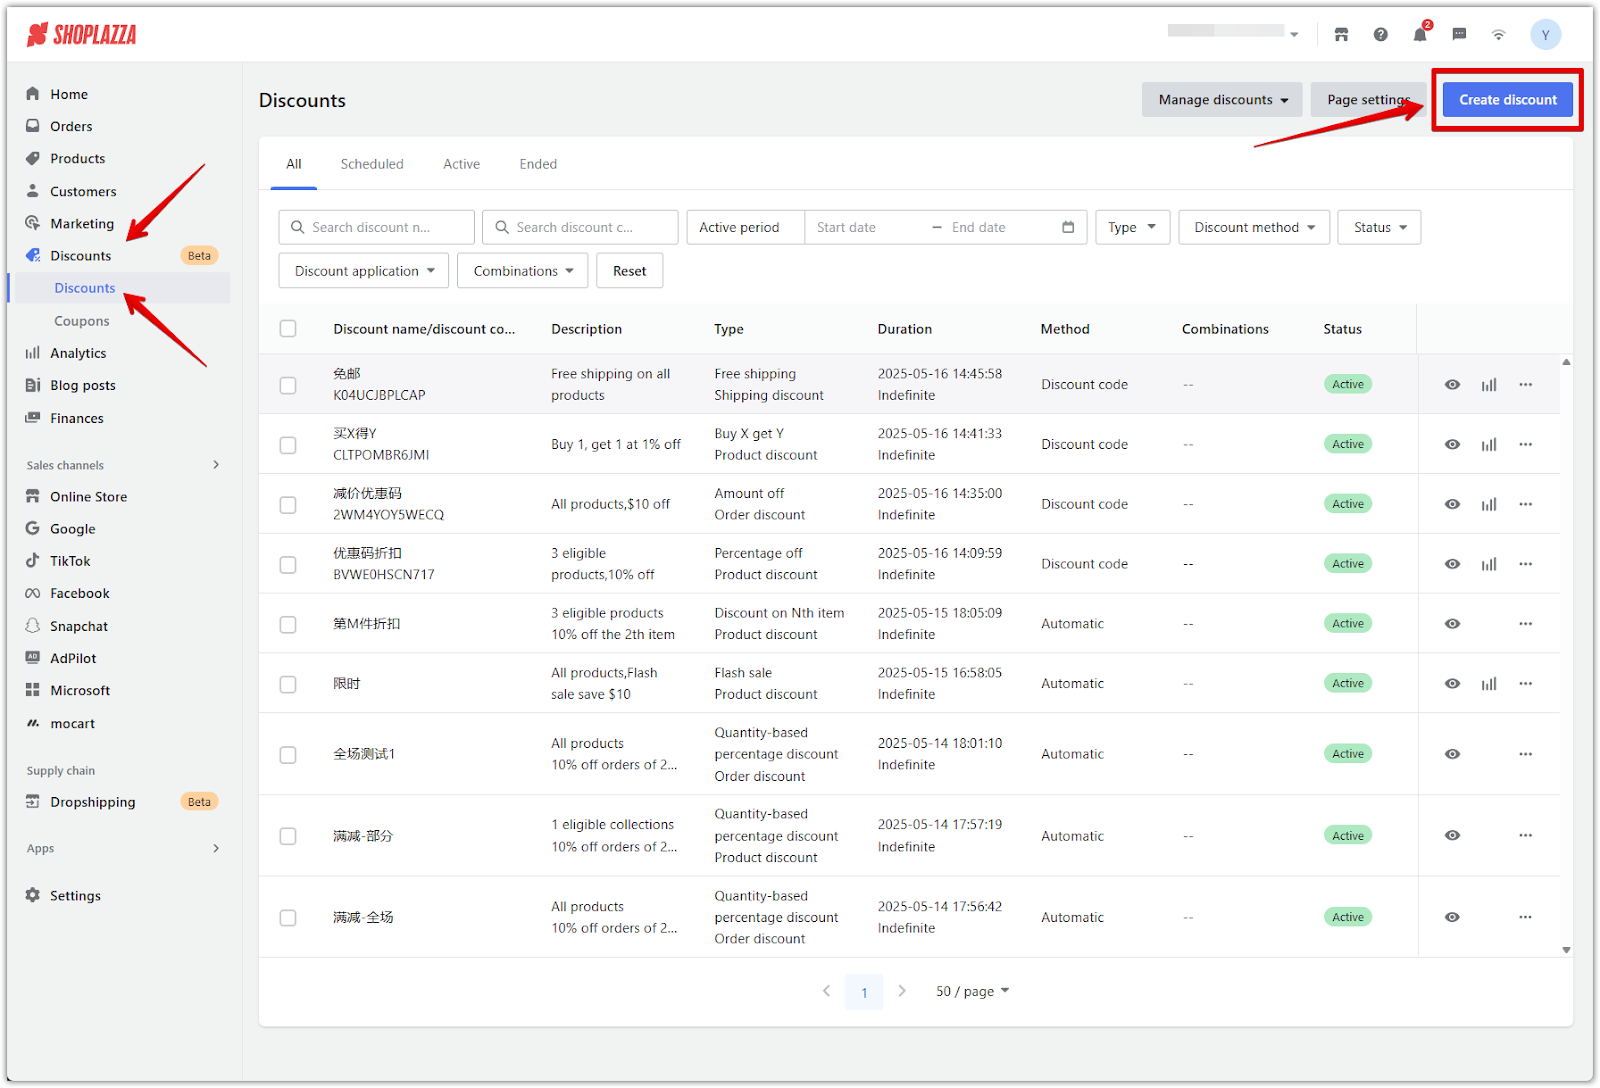Open Coupons in the sidebar
Image resolution: width=1600 pixels, height=1088 pixels.
pos(82,321)
